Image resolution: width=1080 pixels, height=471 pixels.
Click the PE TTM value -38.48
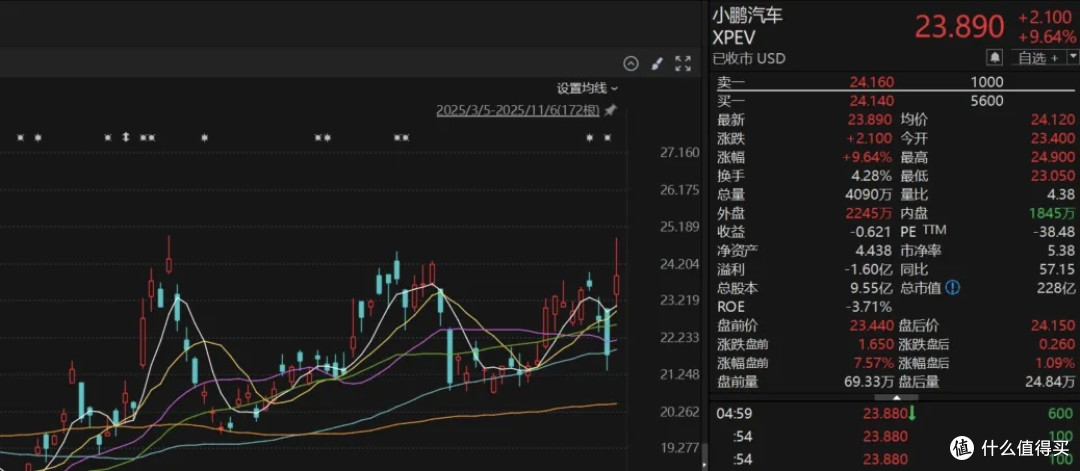pyautogui.click(x=1055, y=232)
